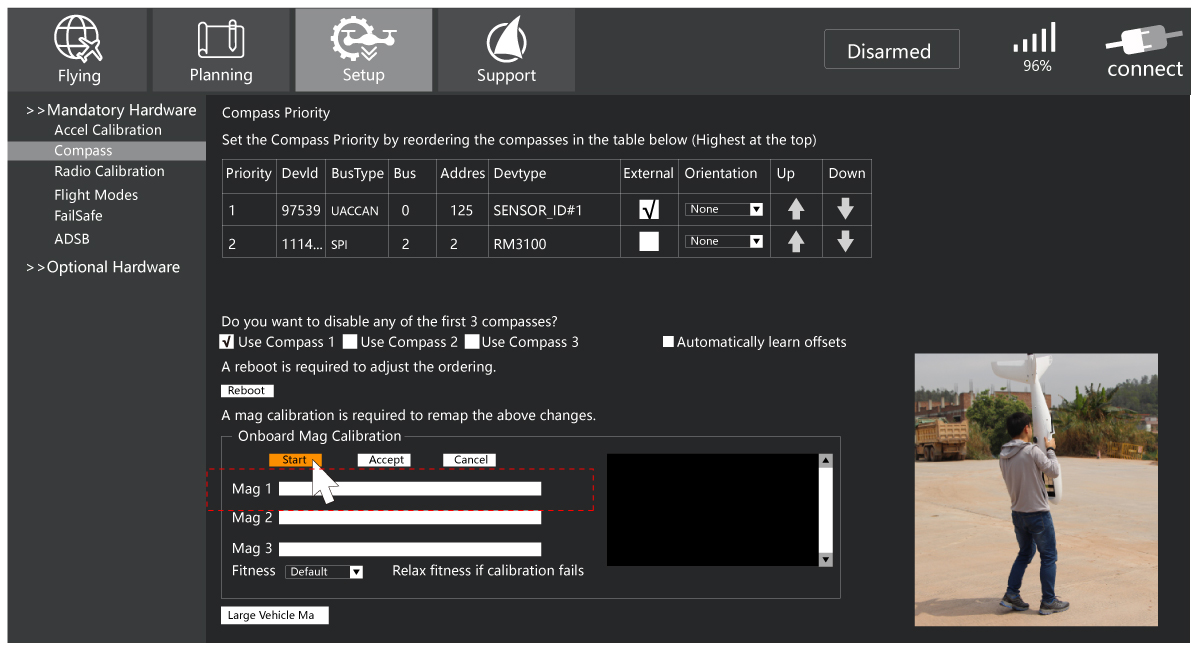Open Radio Calibration in the sidebar

[x=110, y=171]
